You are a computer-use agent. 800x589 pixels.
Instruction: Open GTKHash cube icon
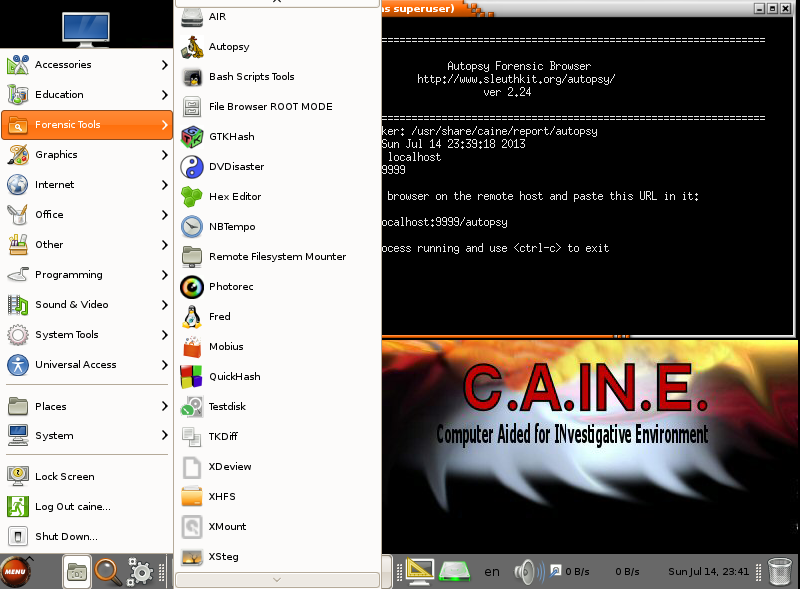(x=192, y=137)
